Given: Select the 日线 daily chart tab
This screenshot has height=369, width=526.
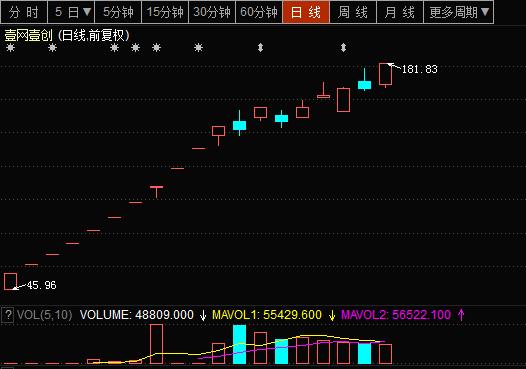Looking at the screenshot, I should (x=306, y=12).
